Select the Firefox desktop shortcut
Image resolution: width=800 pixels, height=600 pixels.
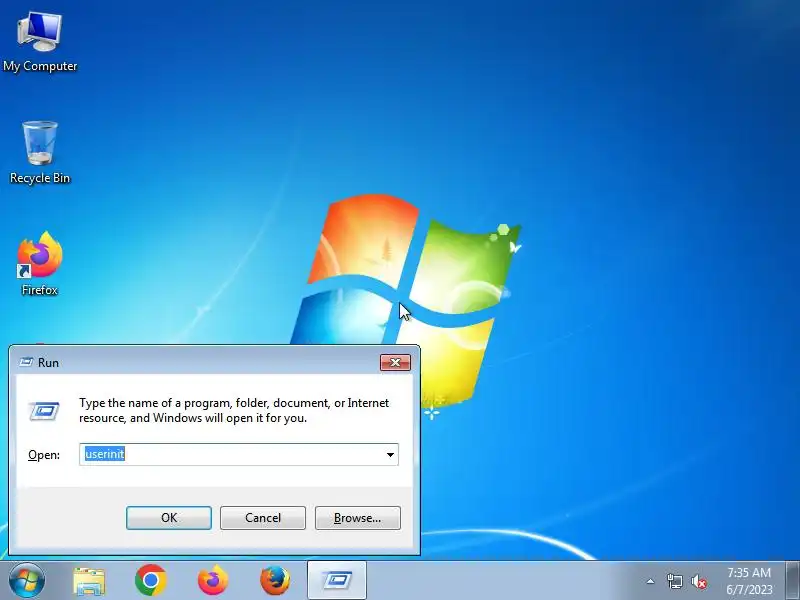(x=40, y=263)
